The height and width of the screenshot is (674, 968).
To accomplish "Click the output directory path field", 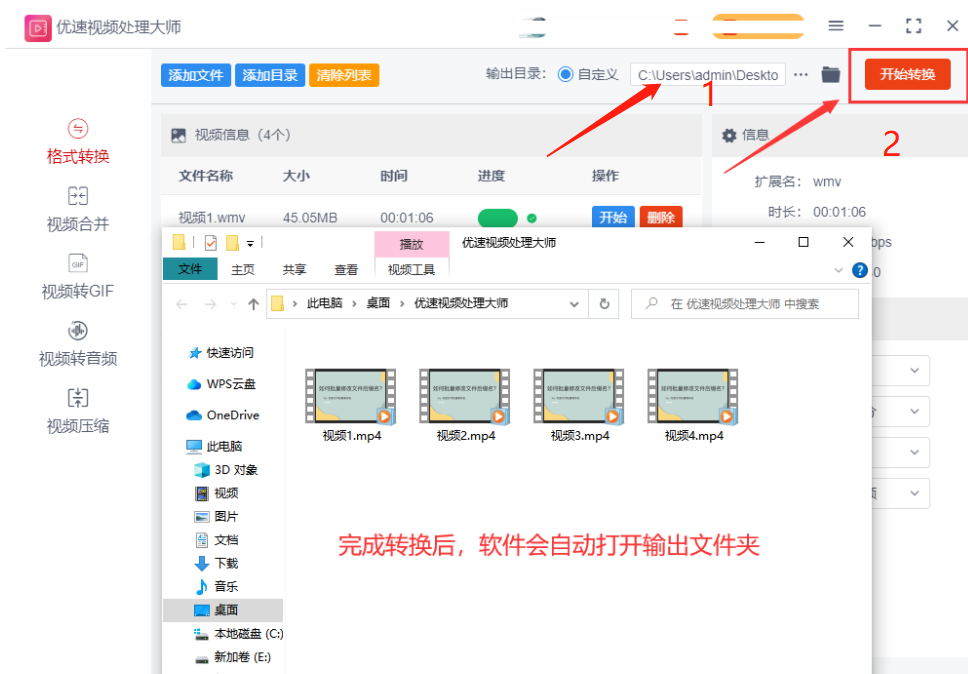I will pyautogui.click(x=708, y=75).
